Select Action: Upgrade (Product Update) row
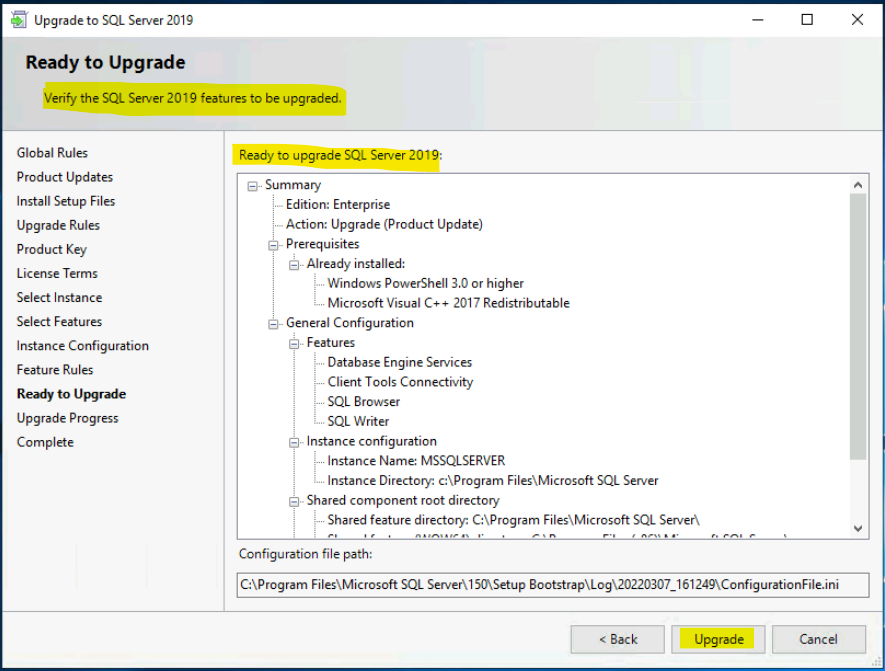The height and width of the screenshot is (671, 885). (x=384, y=224)
